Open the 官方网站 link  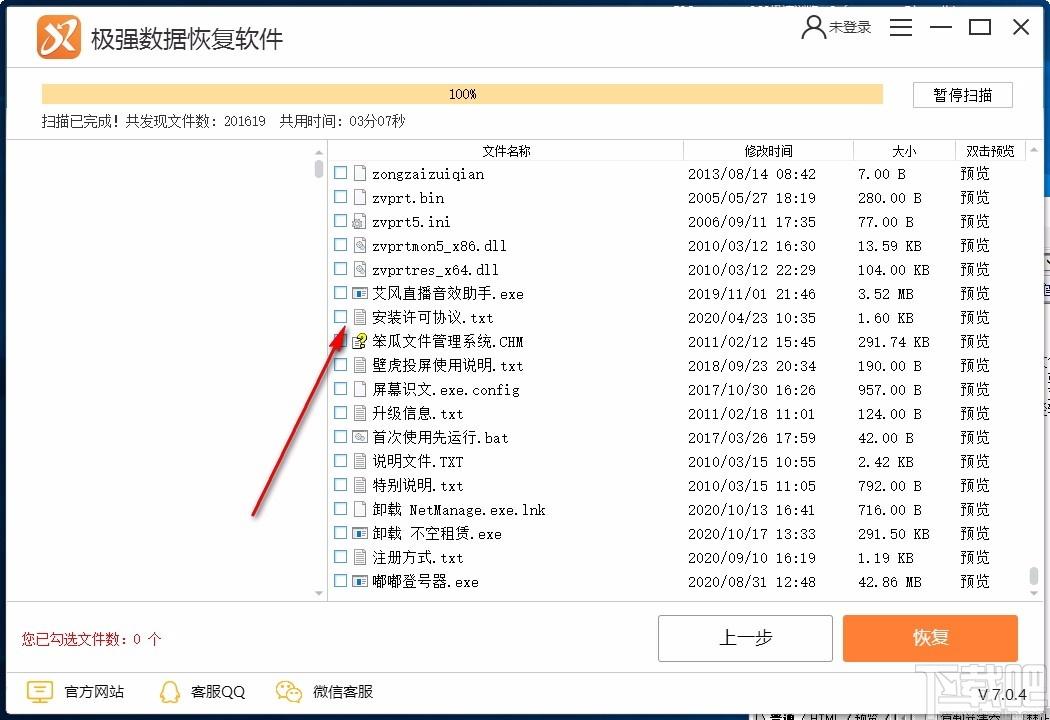click(x=94, y=692)
